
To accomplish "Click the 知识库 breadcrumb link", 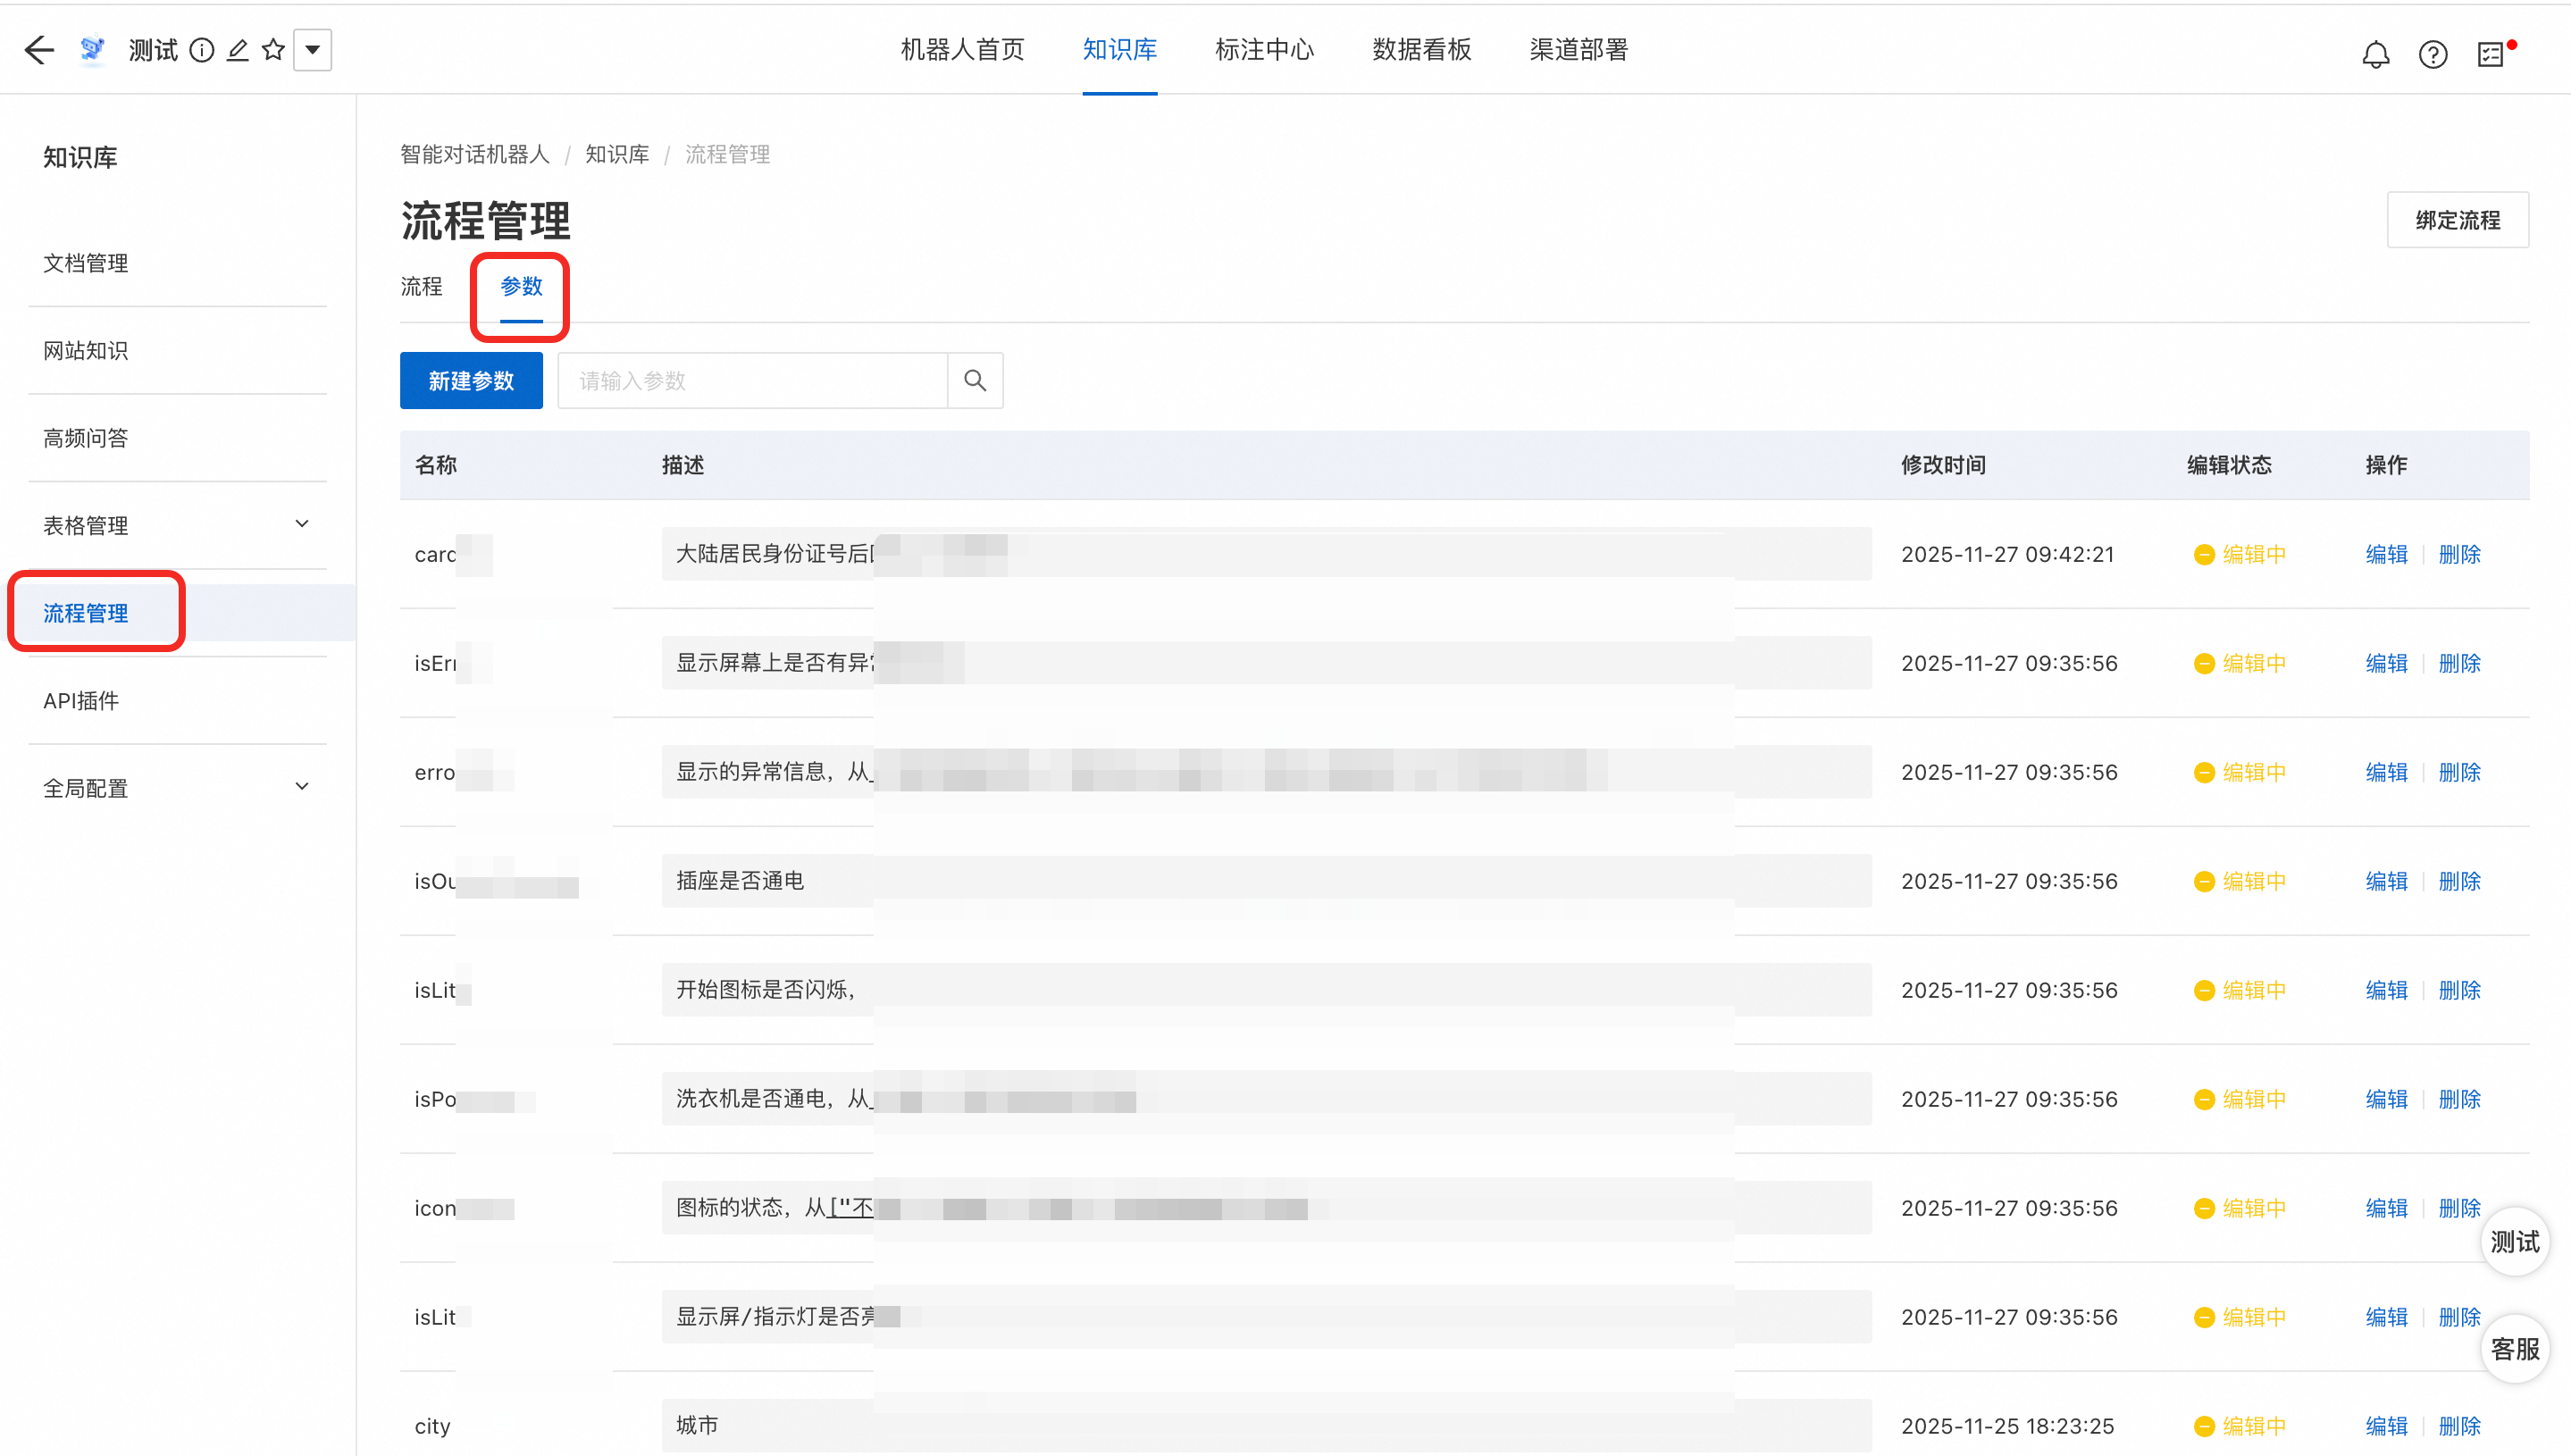I will 617,154.
